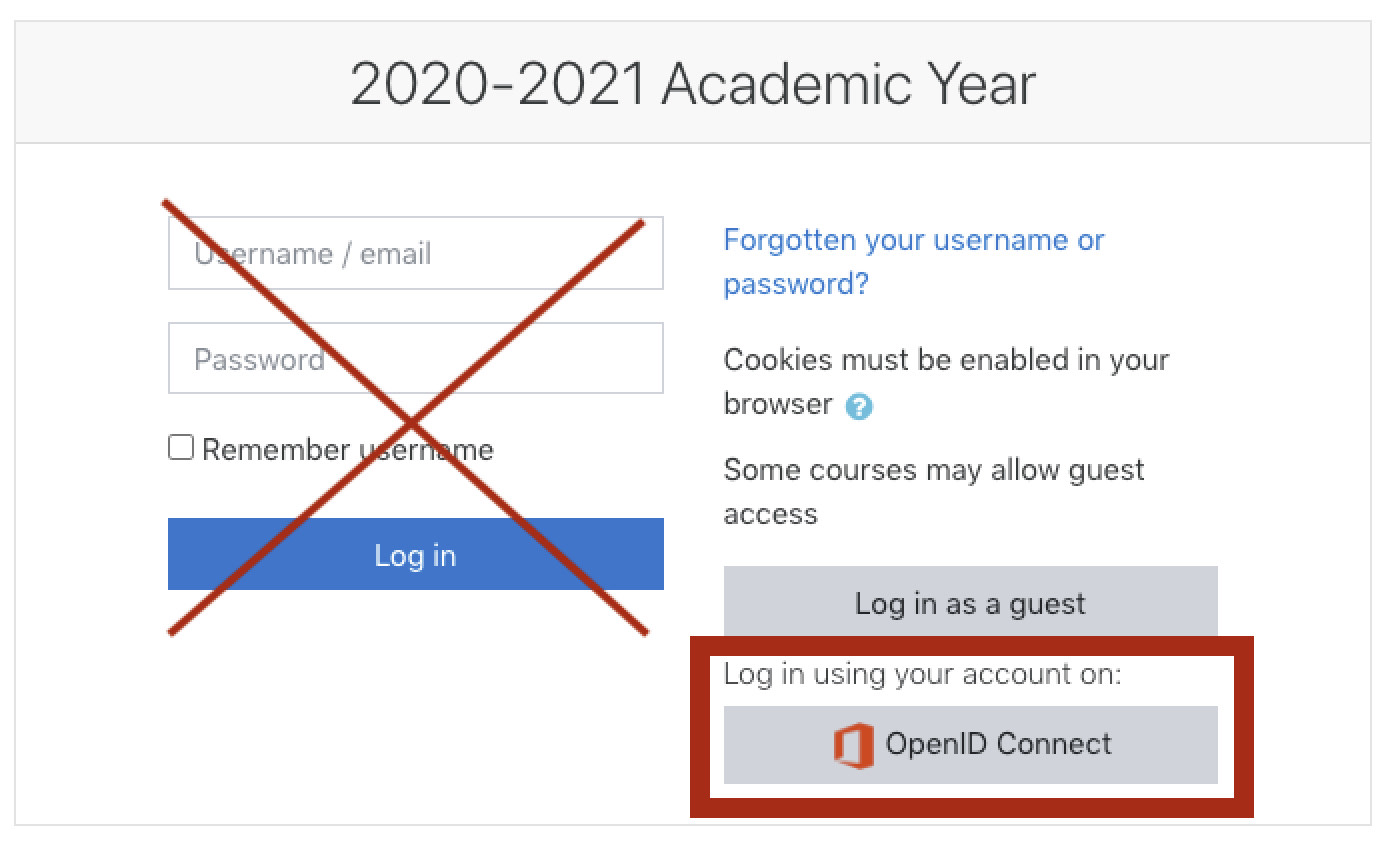Click the gray header bar beside the title

[x=1200, y=84]
